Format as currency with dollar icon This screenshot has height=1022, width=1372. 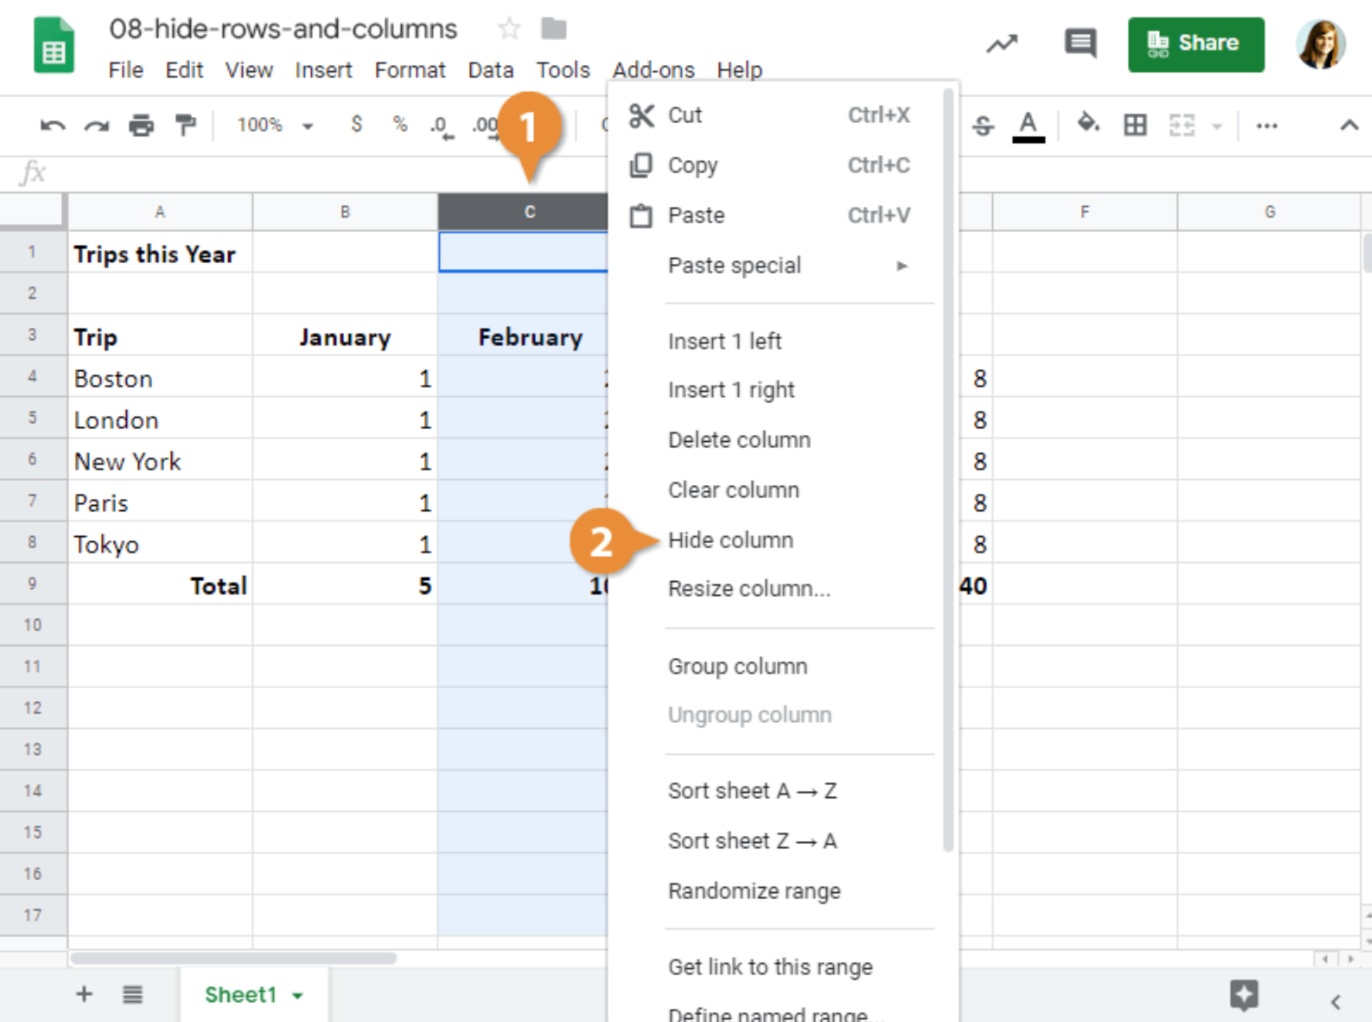[x=356, y=124]
